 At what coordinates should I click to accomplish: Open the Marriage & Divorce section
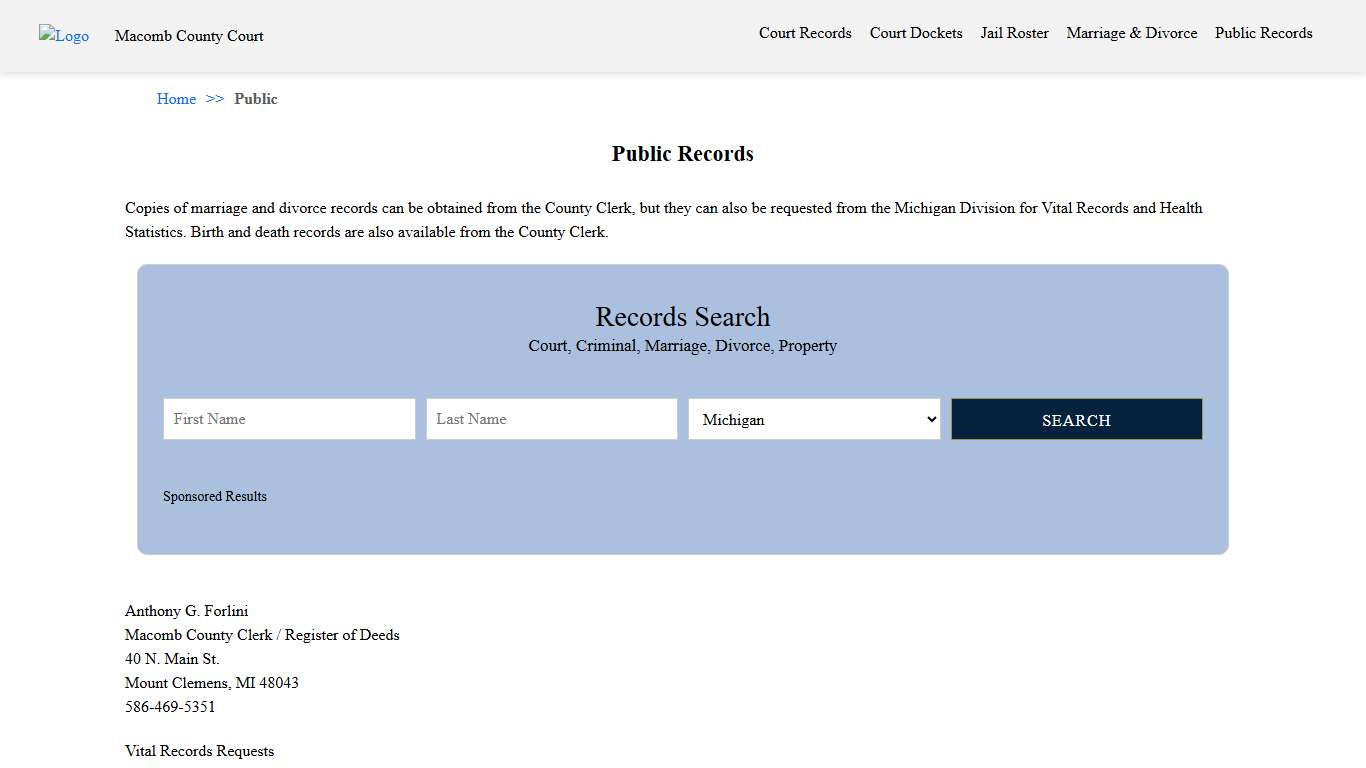click(x=1131, y=33)
